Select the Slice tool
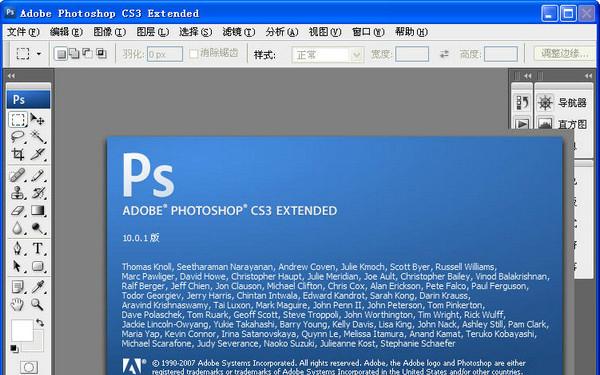600x375 pixels. click(38, 154)
